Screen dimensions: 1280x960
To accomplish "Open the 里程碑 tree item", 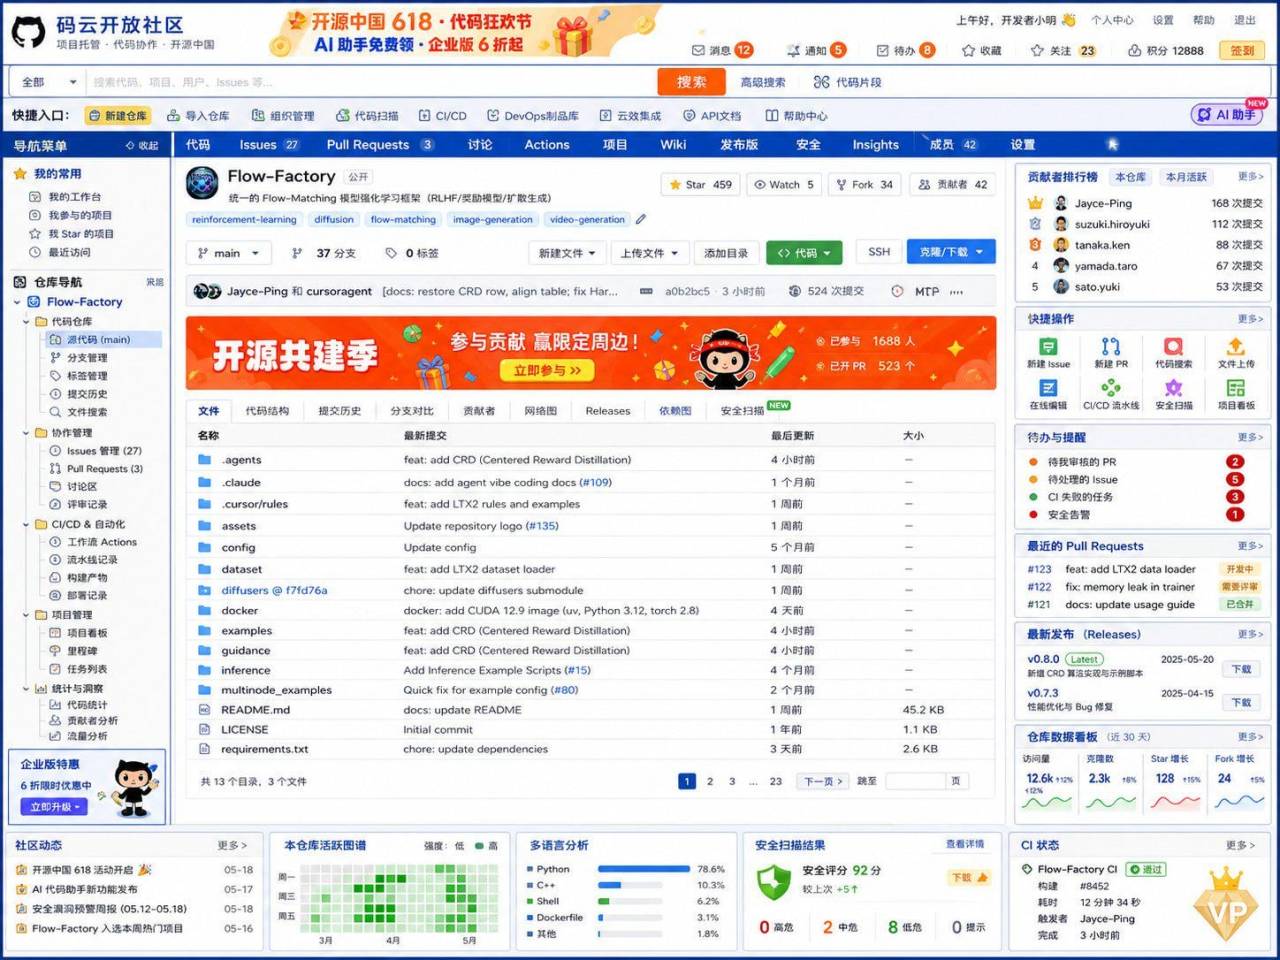I will [82, 651].
